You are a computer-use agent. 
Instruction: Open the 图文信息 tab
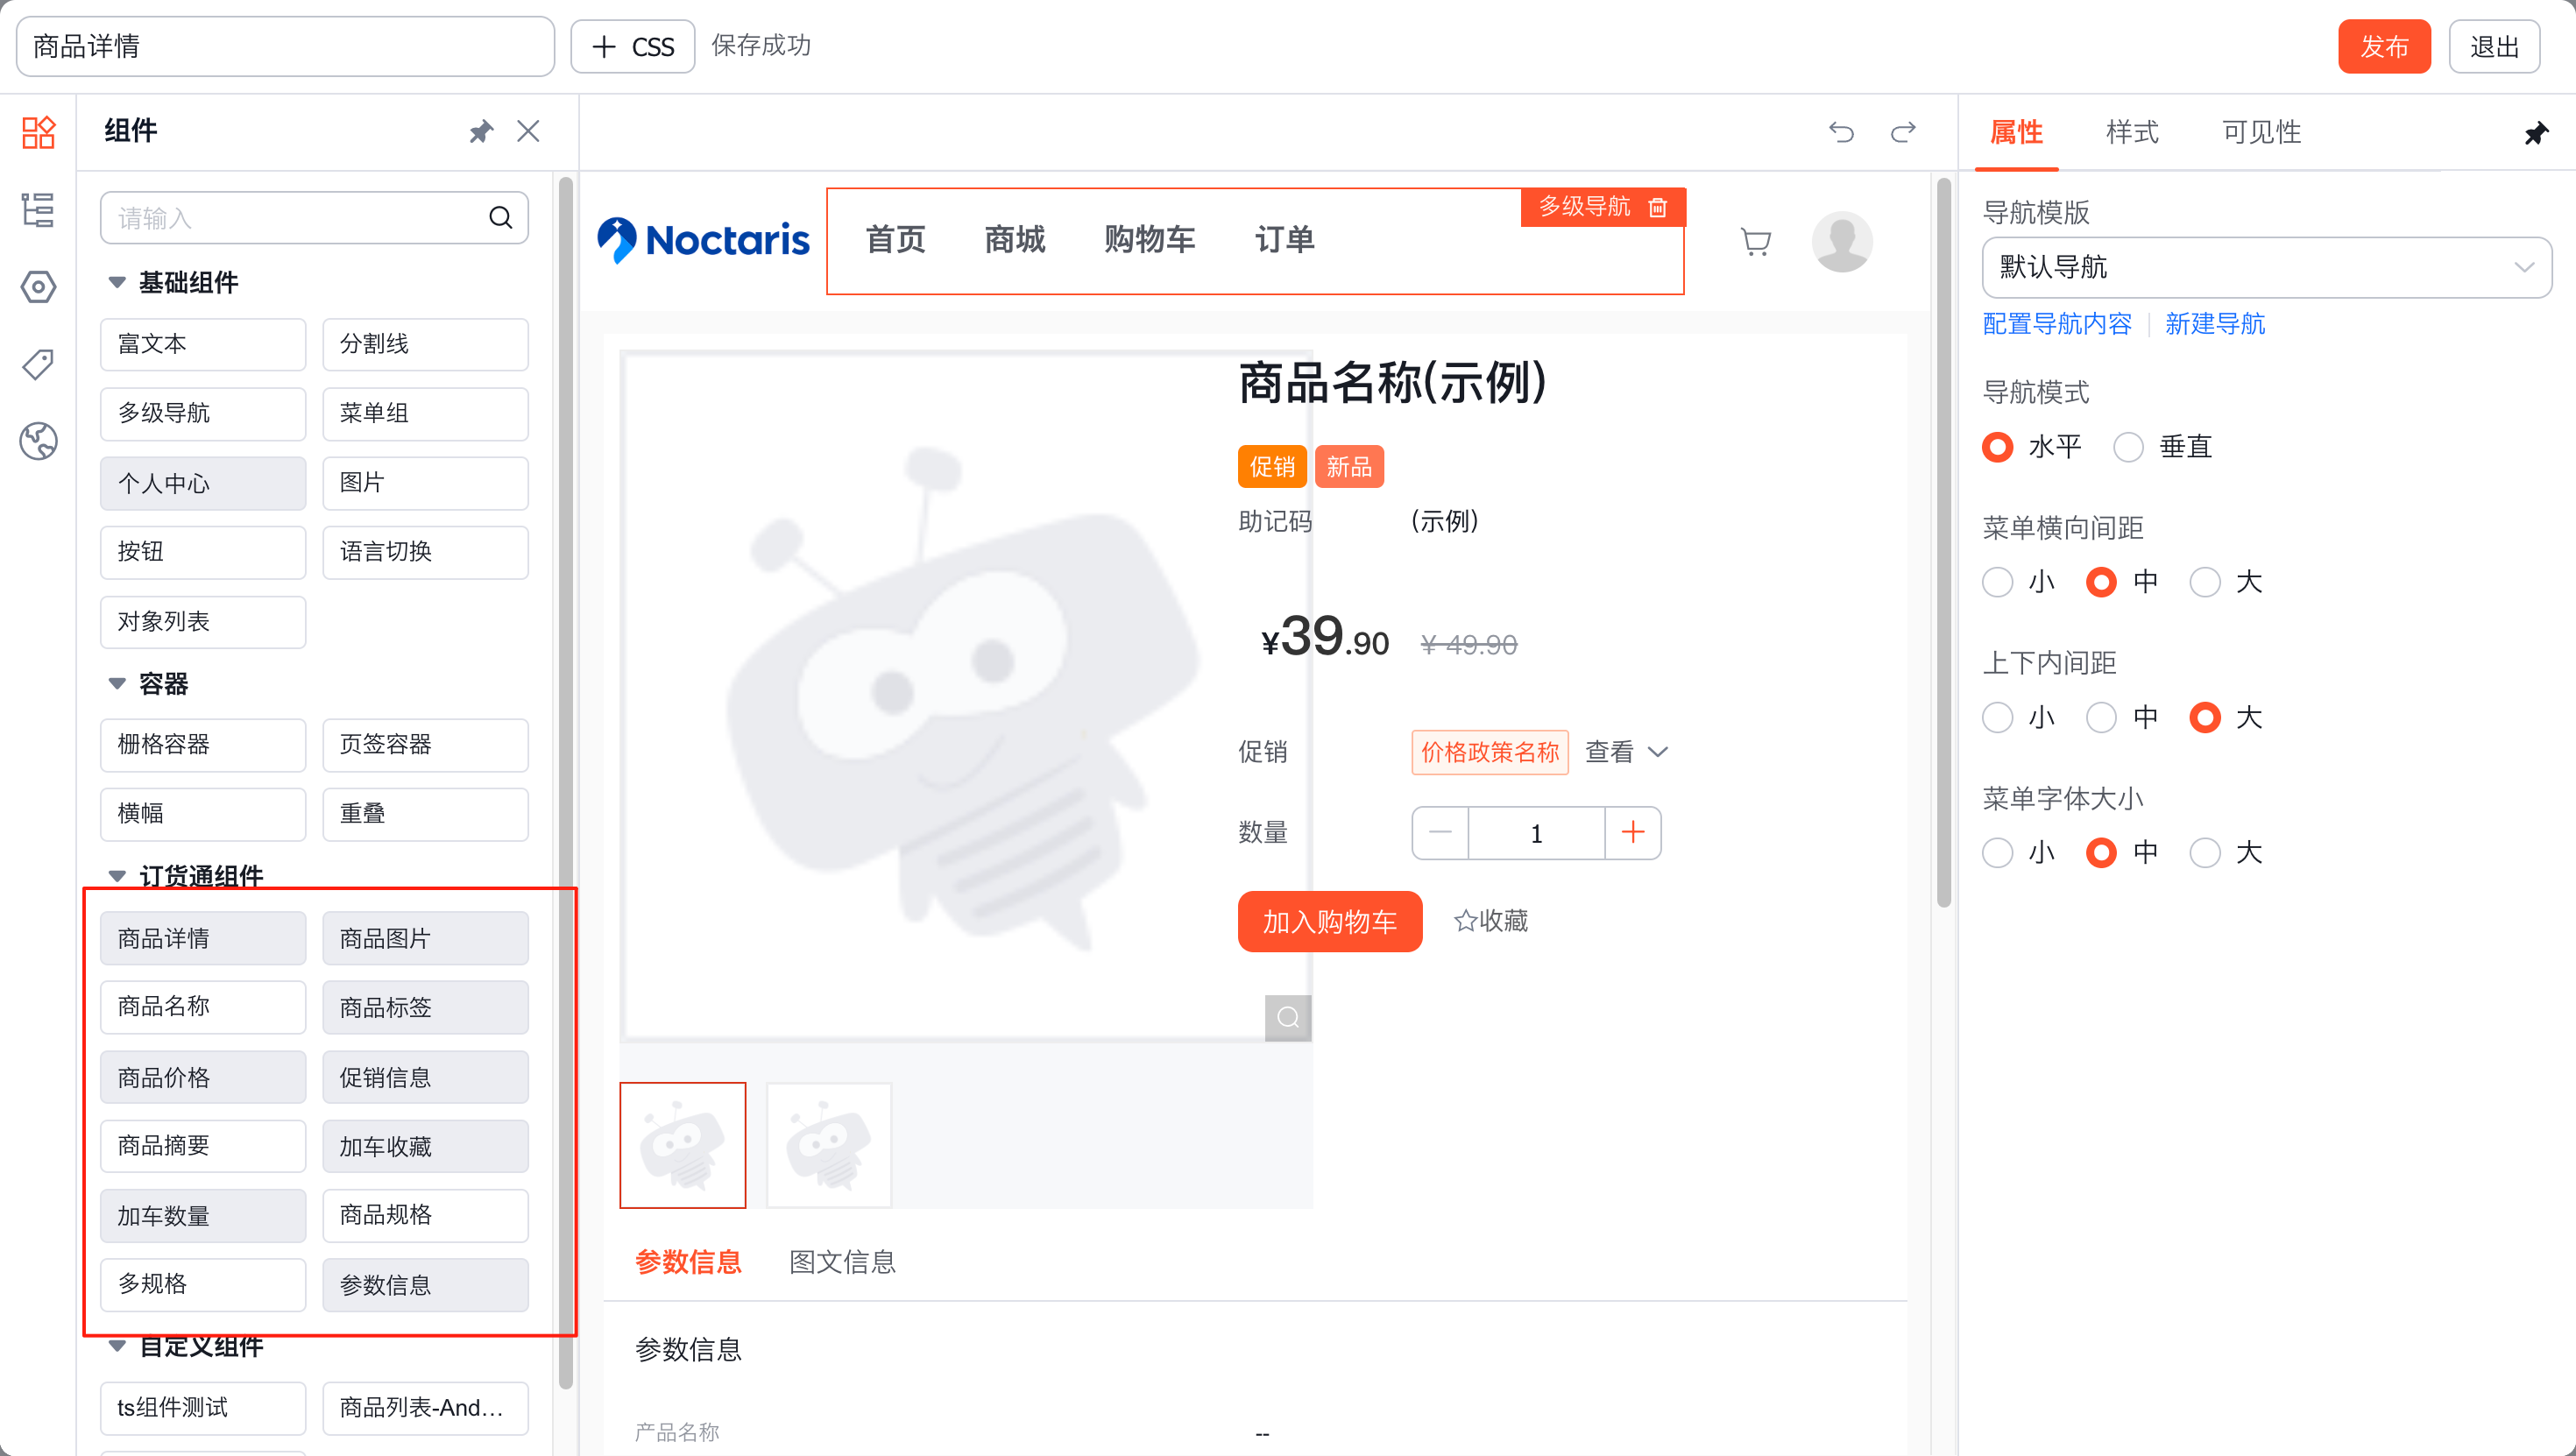pyautogui.click(x=842, y=1261)
